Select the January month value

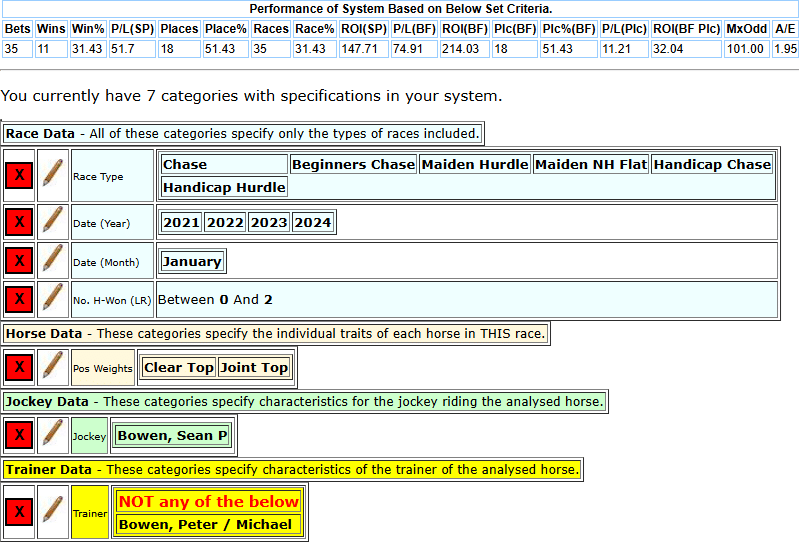pos(192,261)
